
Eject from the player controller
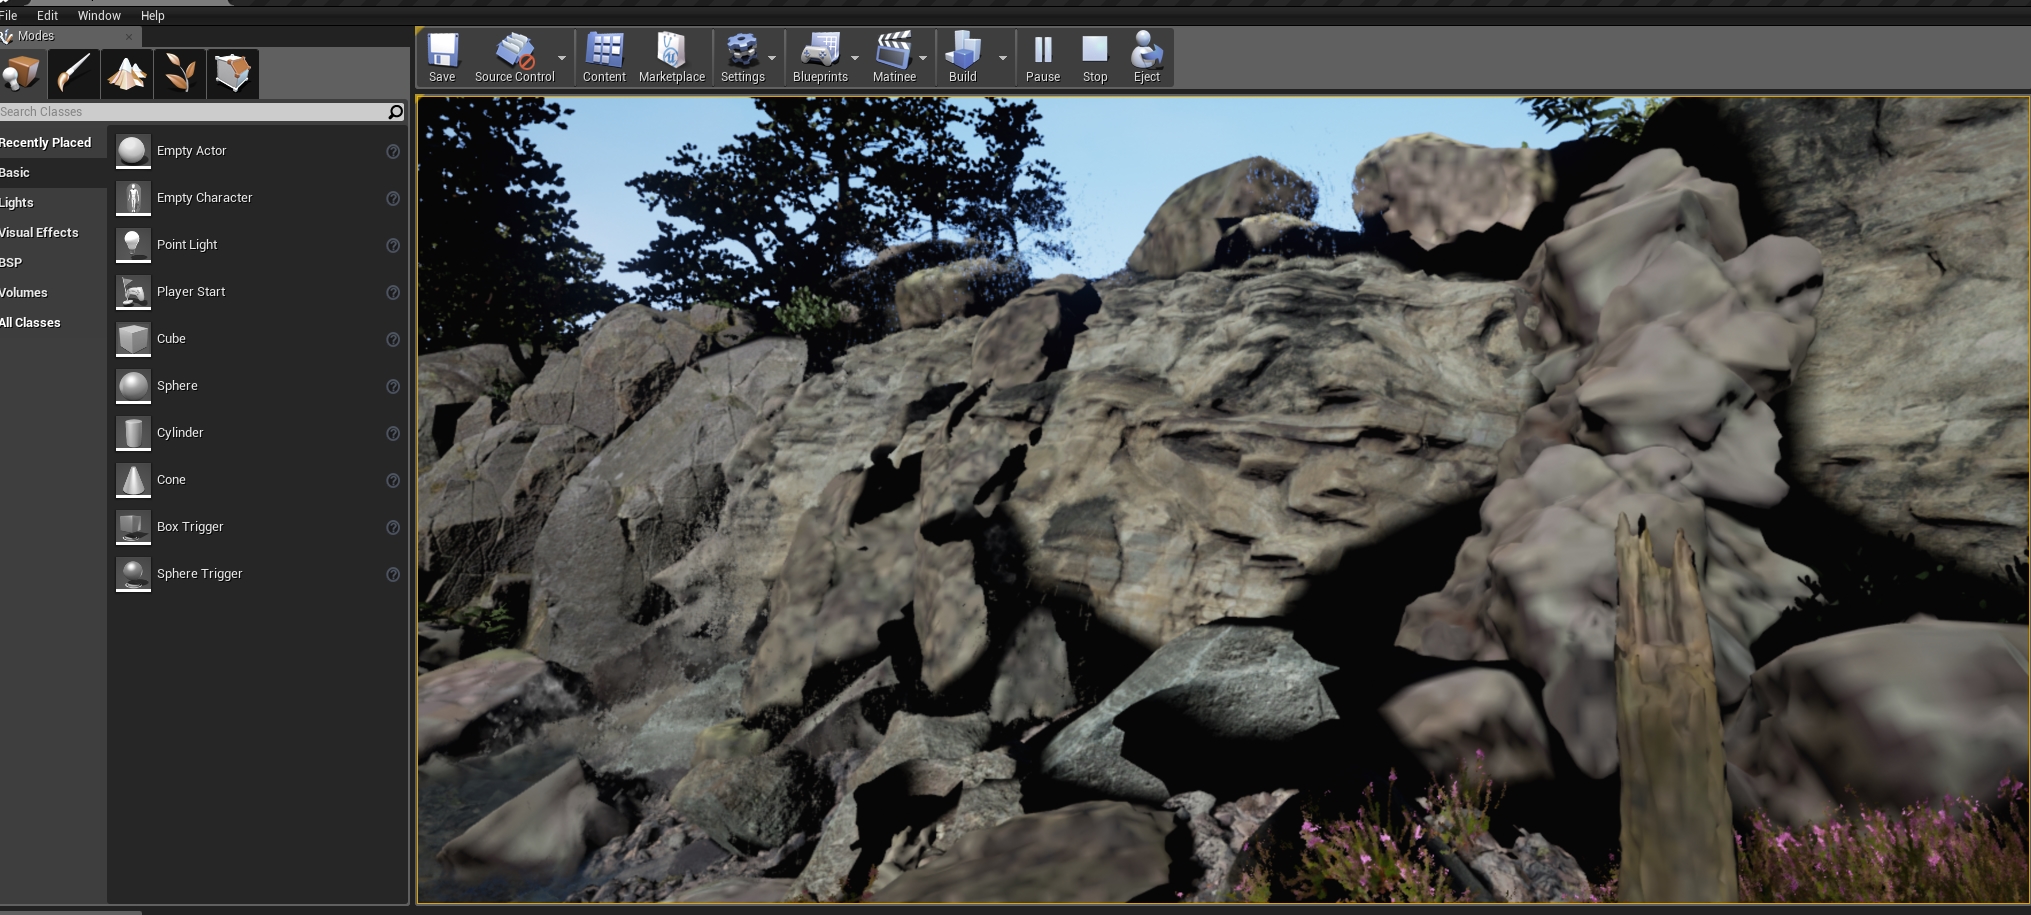(1146, 58)
